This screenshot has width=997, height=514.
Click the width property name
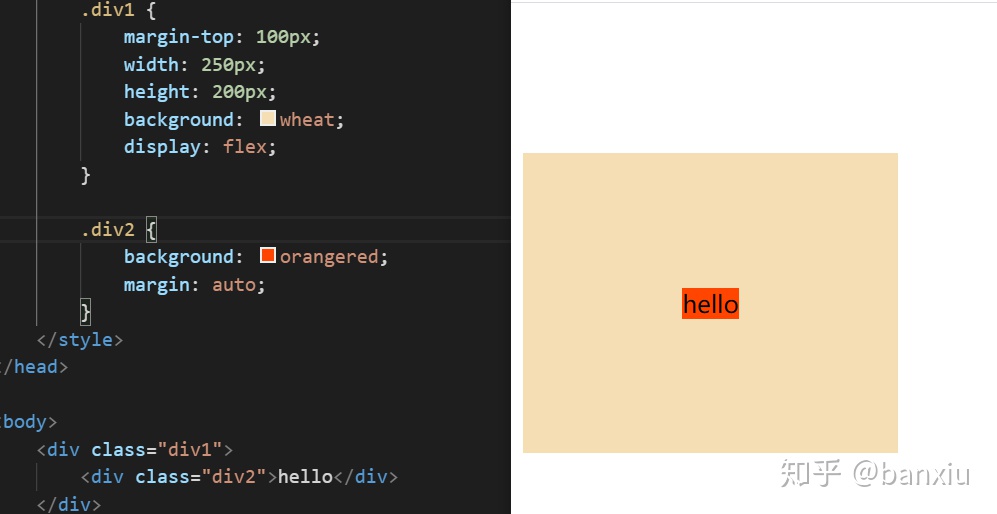tap(151, 64)
